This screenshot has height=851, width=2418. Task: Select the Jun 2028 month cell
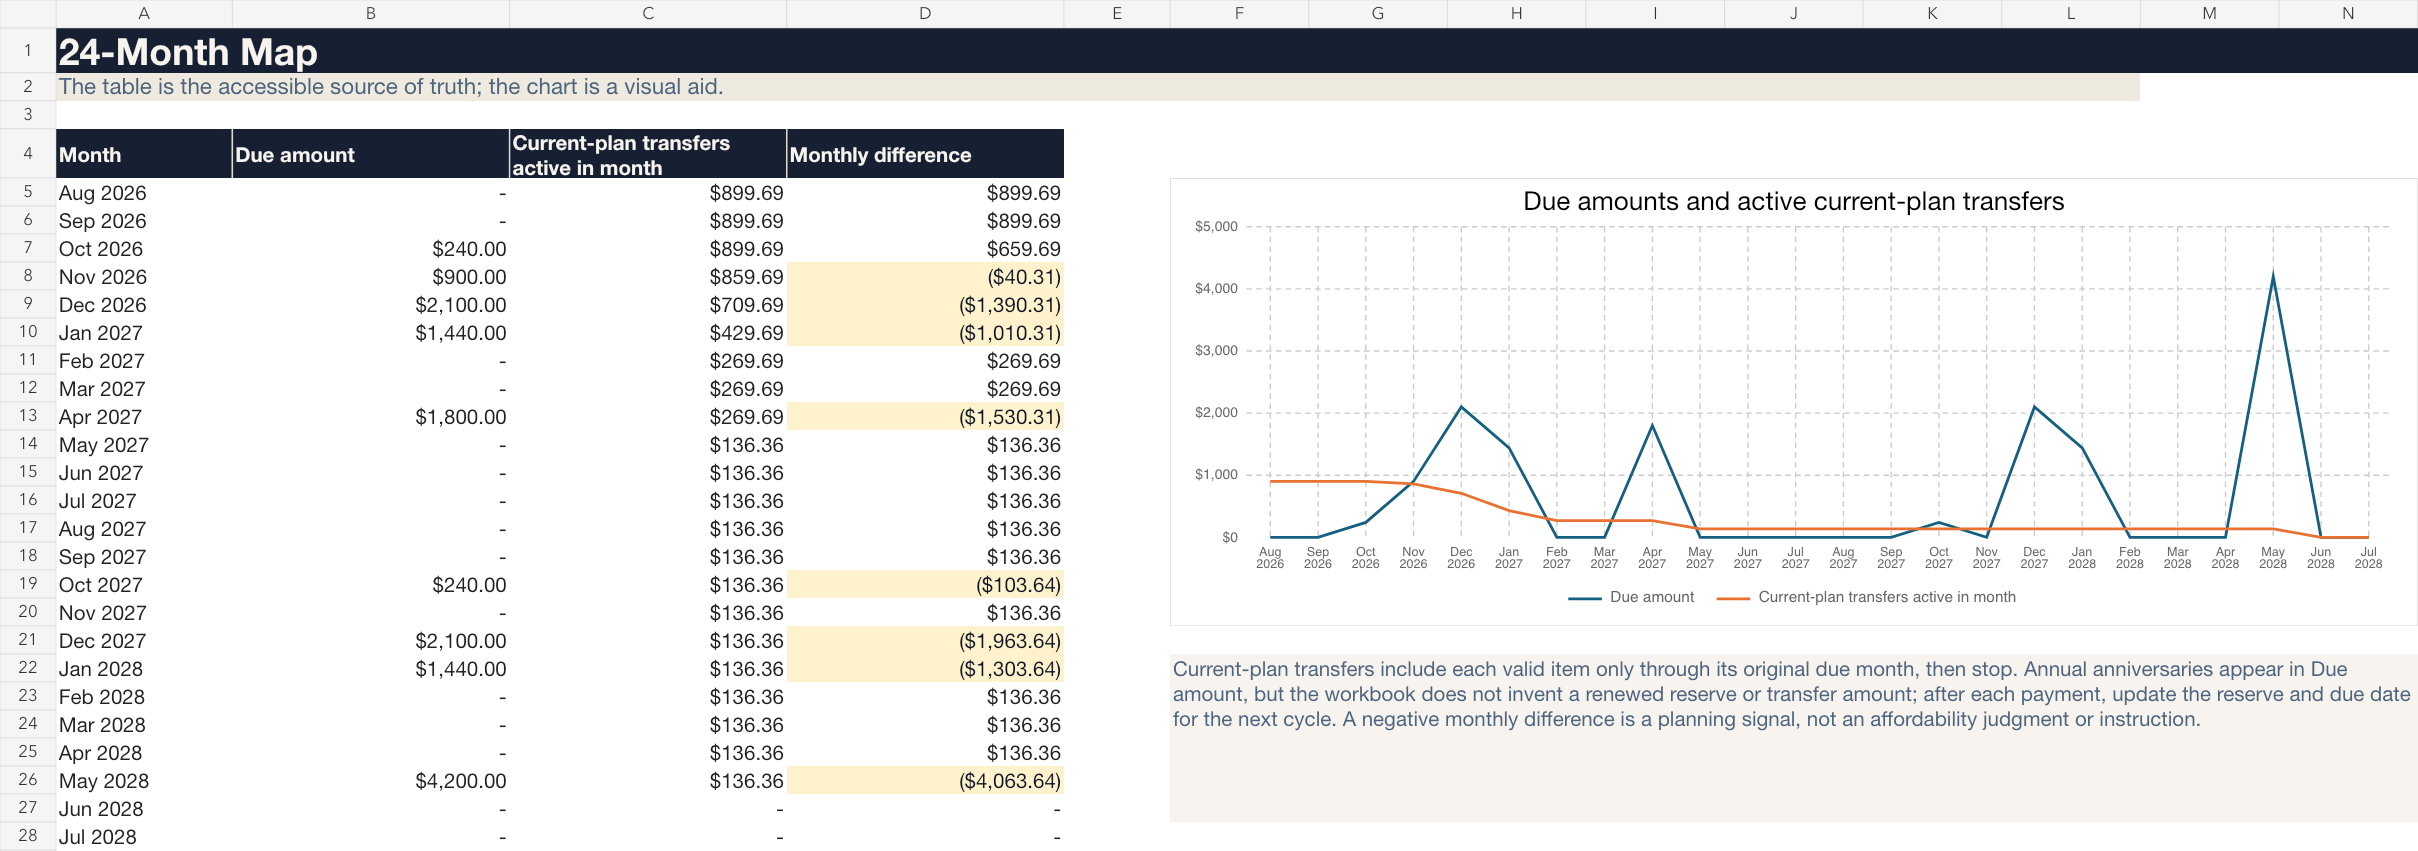[x=144, y=809]
